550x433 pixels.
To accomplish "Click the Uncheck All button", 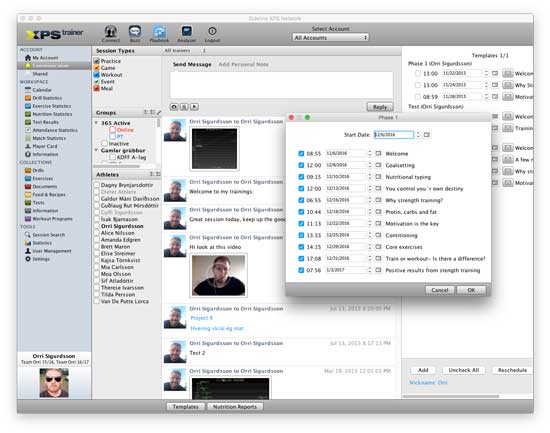I will (464, 370).
